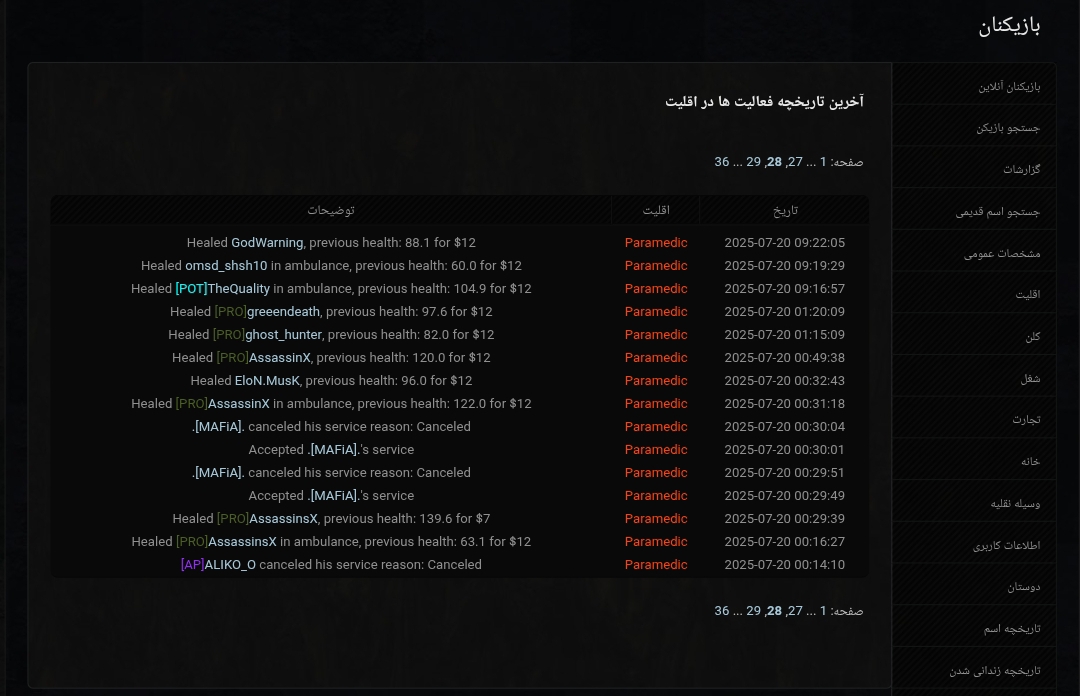
Task: Select date 2025-07-20 09:22:05 cell
Action: [785, 243]
